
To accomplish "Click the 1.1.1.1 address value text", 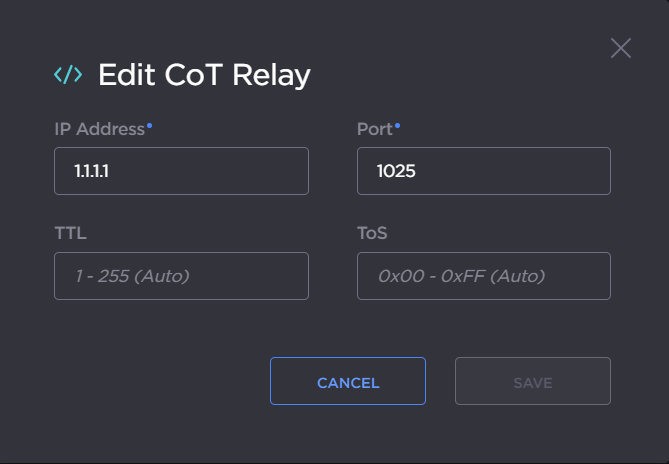I will [91, 172].
